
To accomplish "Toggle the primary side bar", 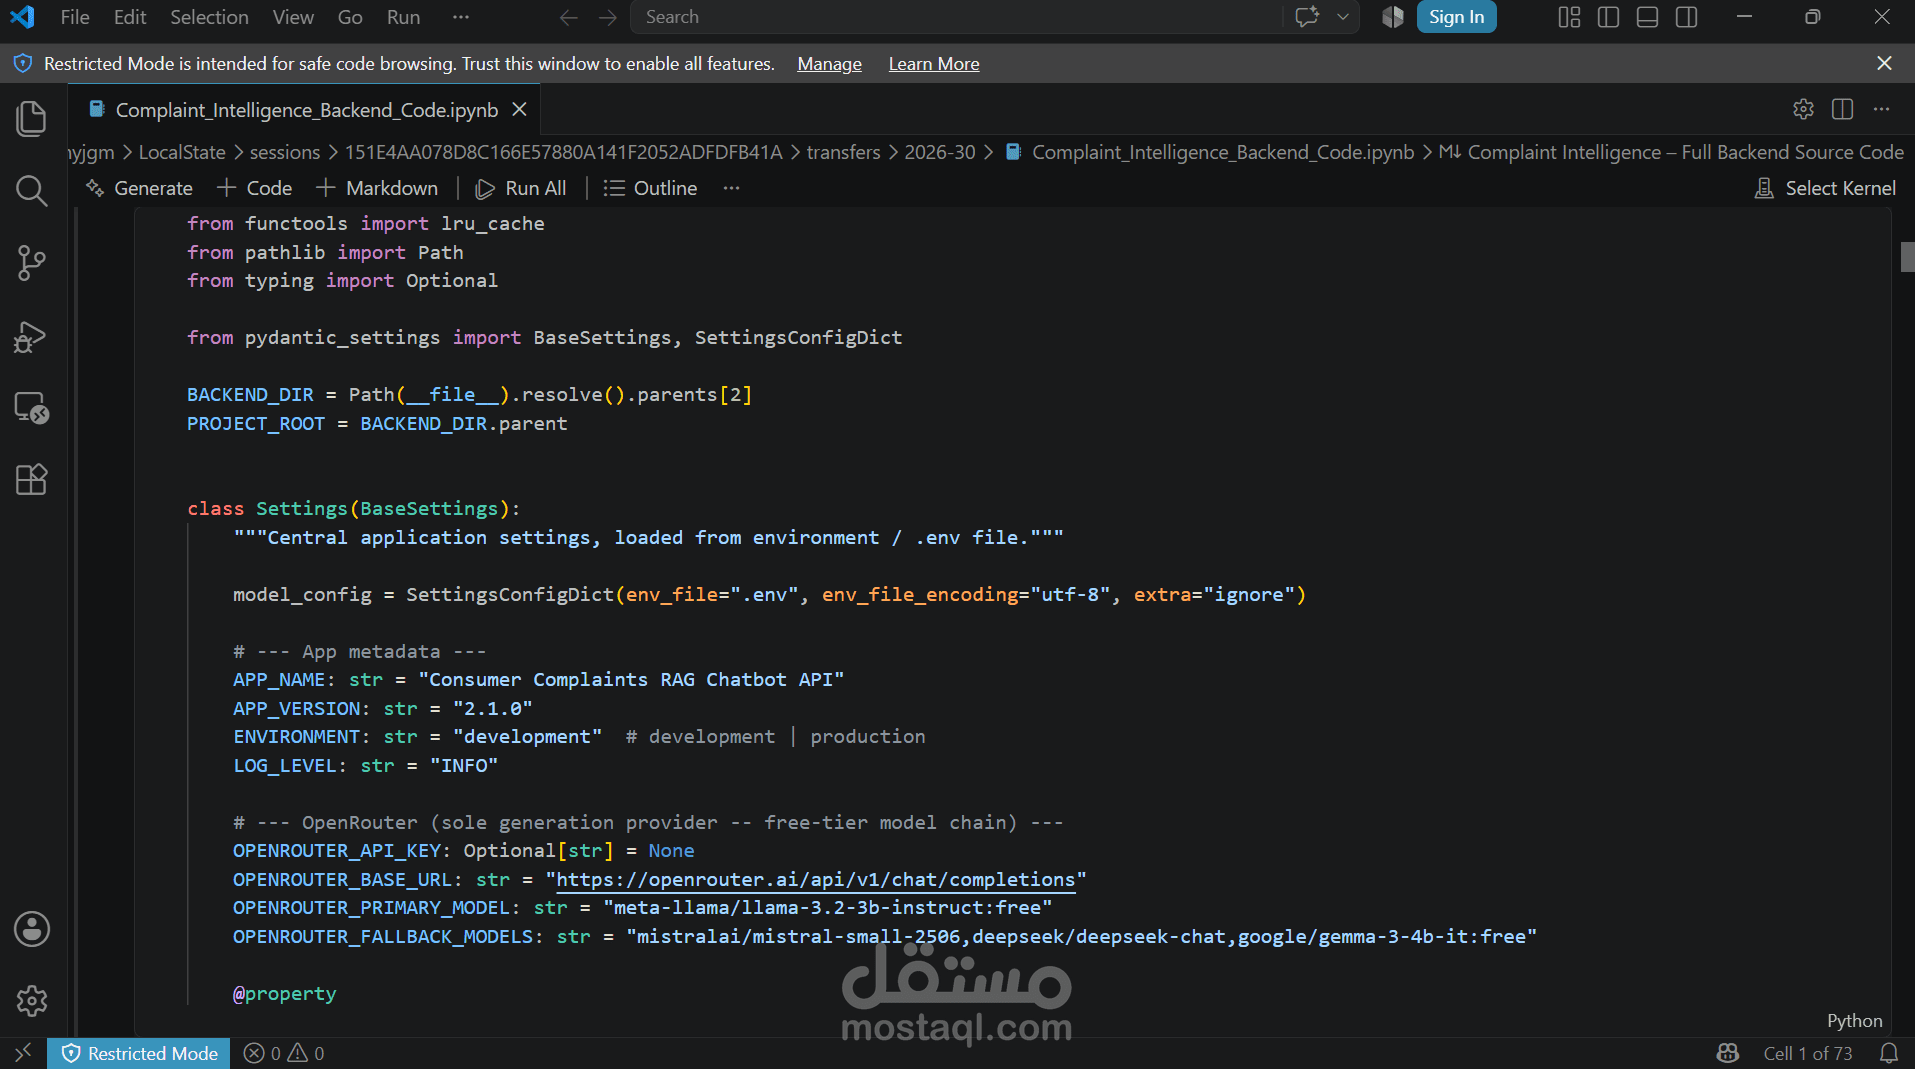I will (x=1608, y=17).
